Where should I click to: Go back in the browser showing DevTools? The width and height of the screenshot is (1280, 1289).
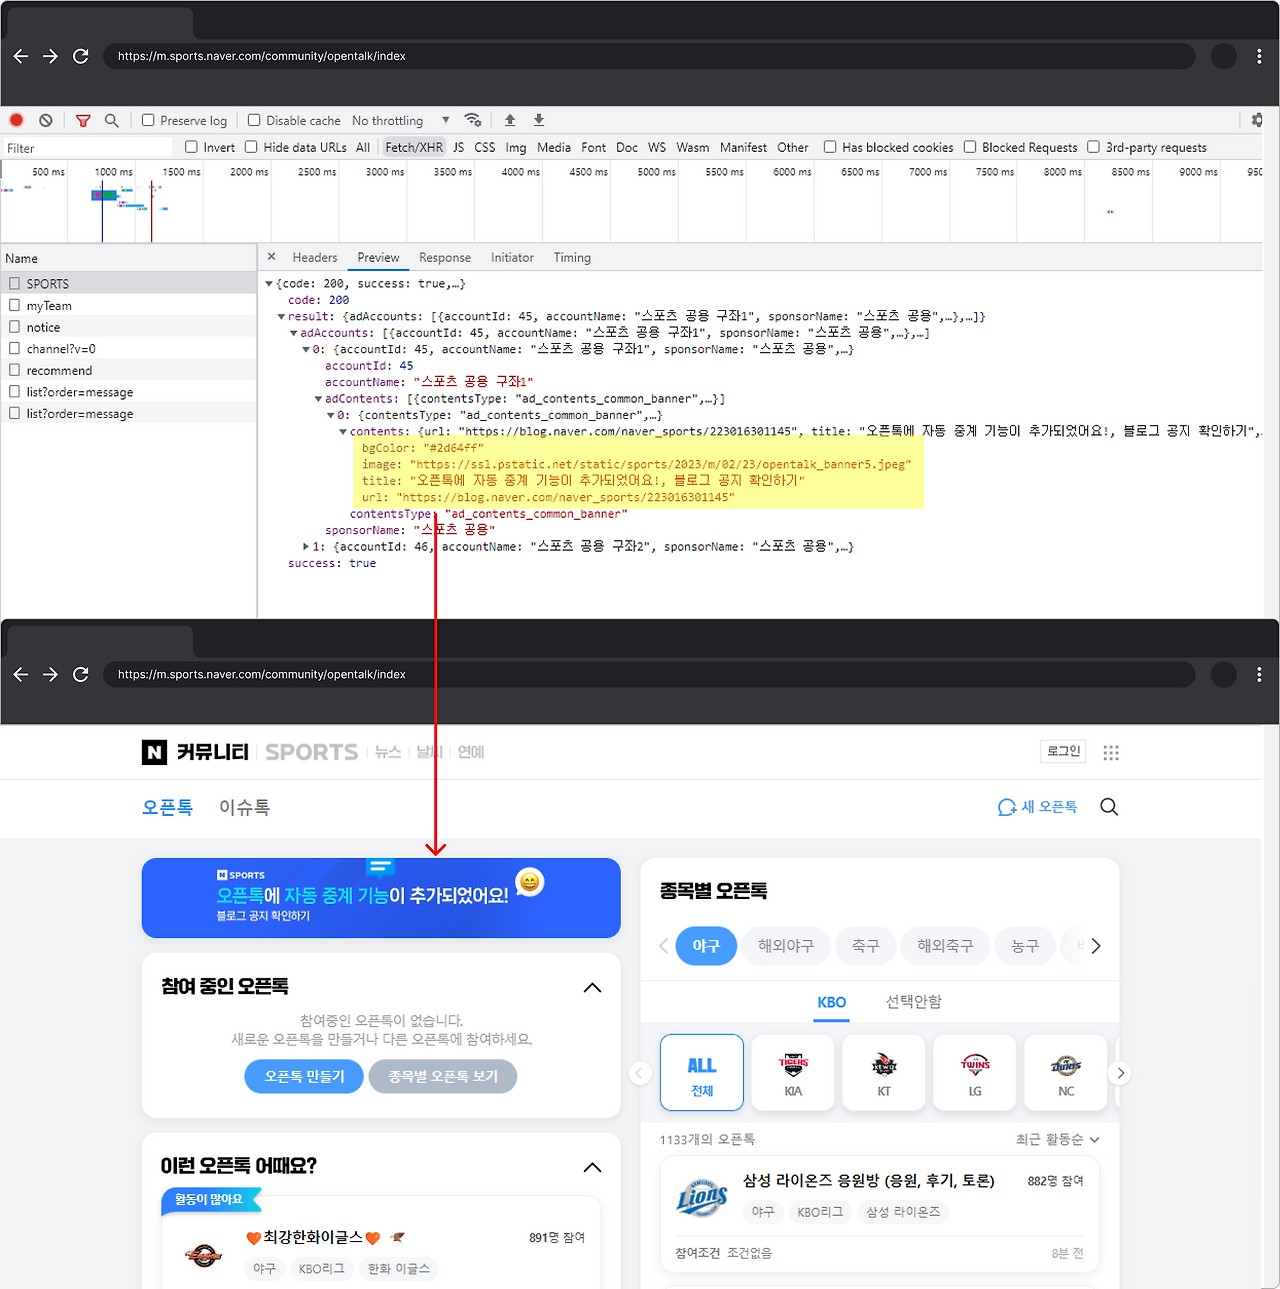(21, 56)
